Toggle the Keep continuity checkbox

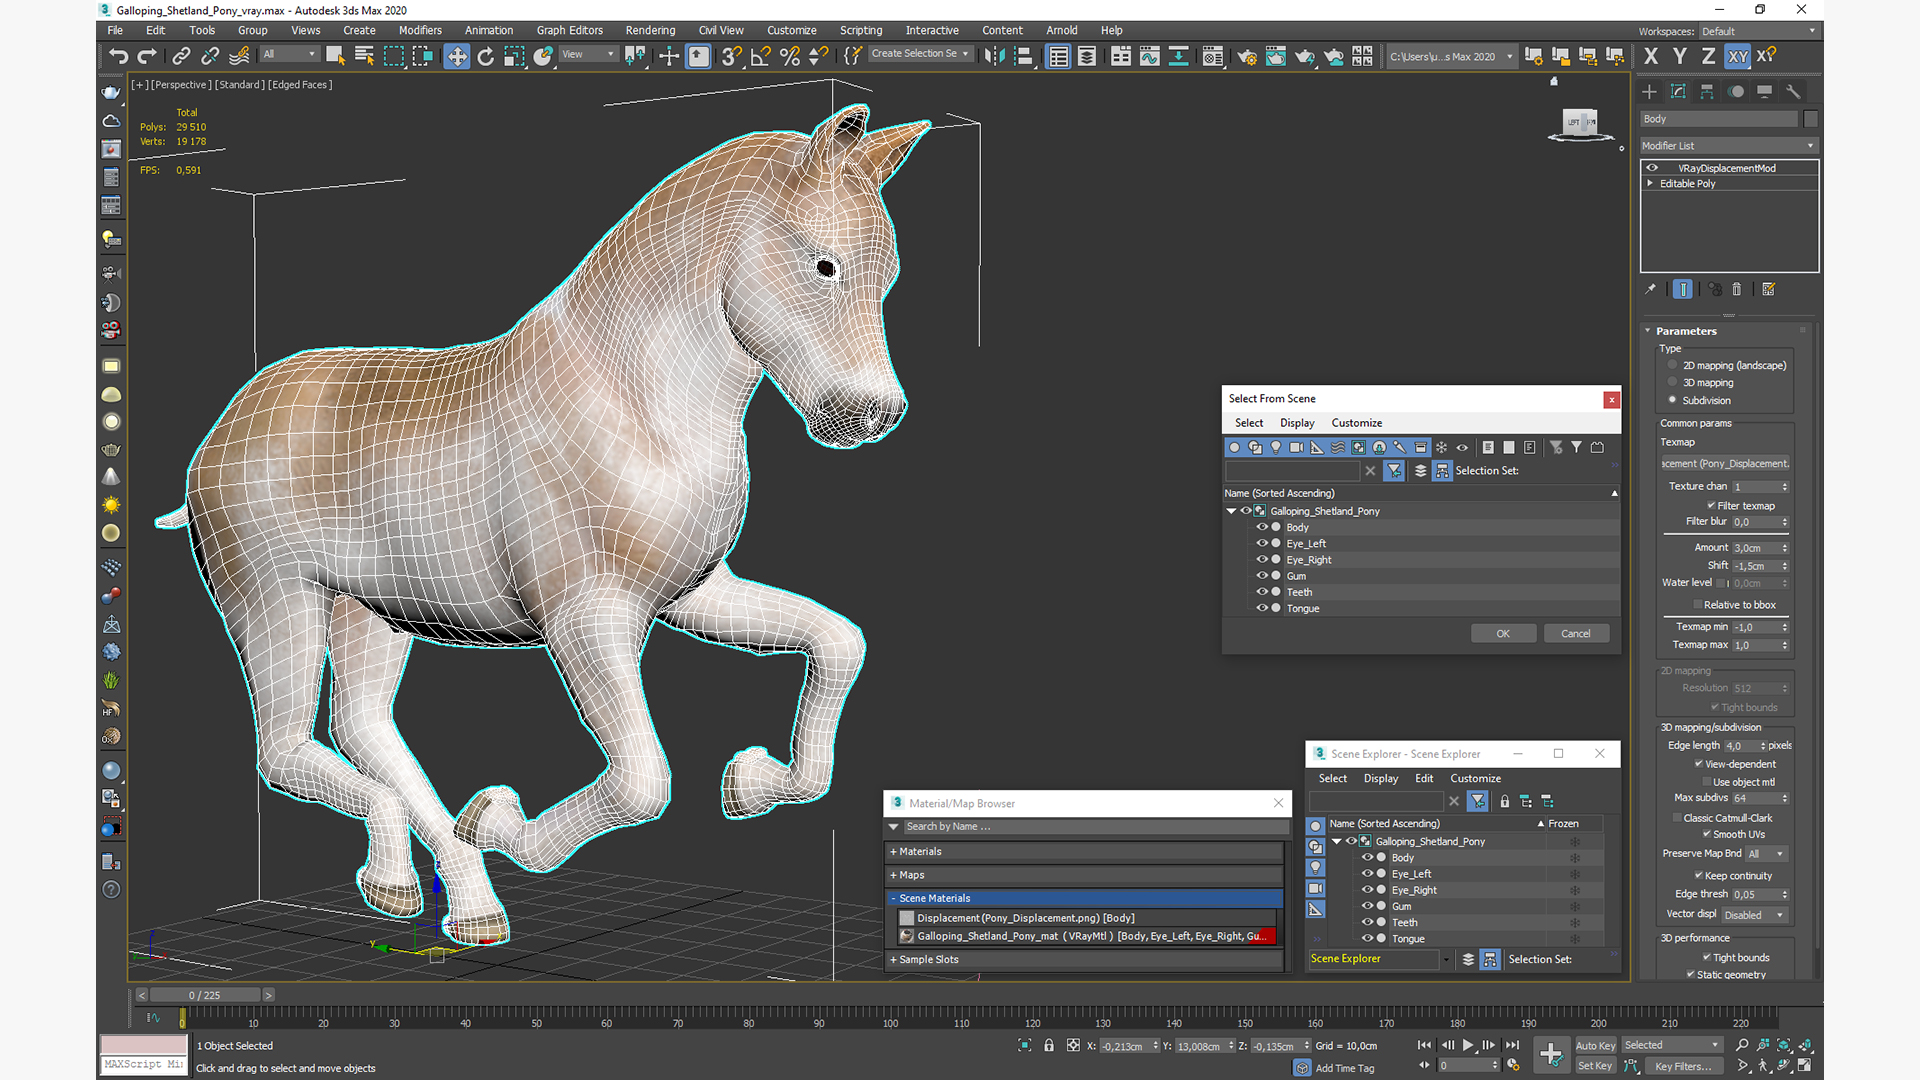1698,875
